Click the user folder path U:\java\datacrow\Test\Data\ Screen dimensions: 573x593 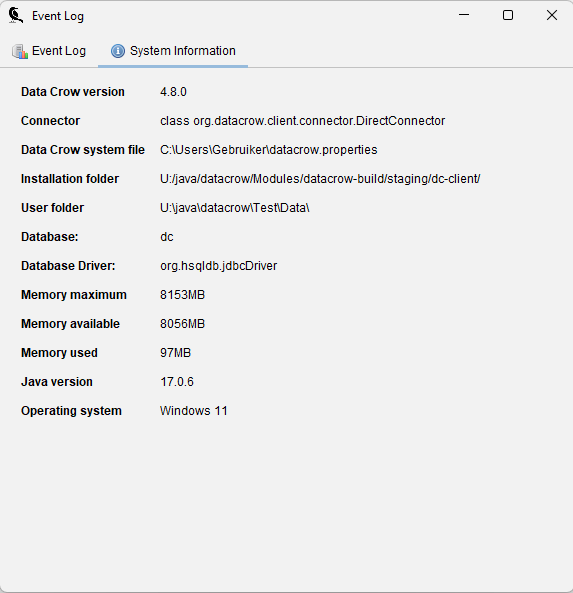(234, 208)
